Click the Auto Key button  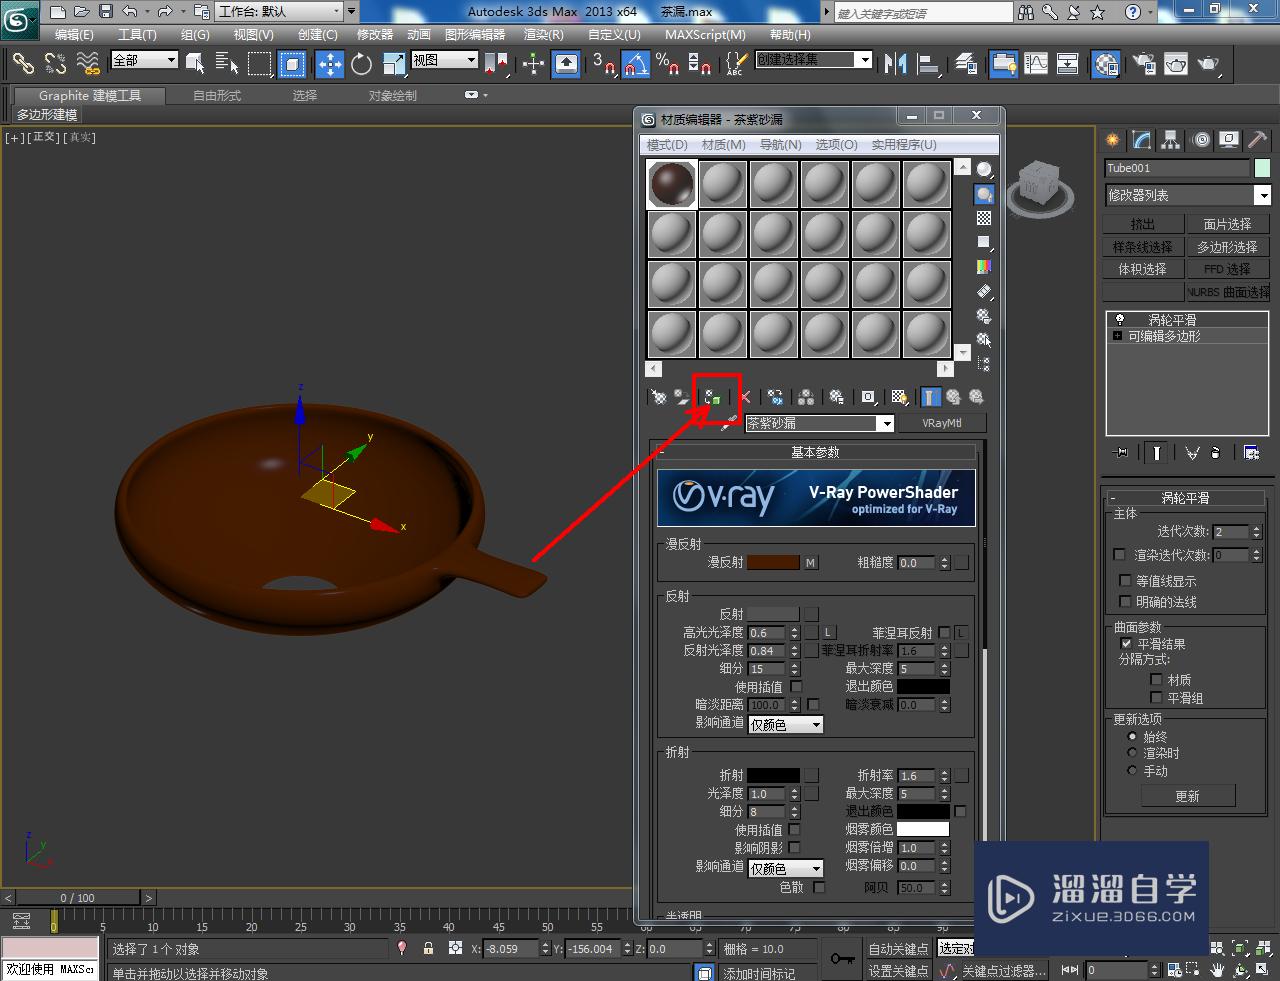[x=899, y=949]
